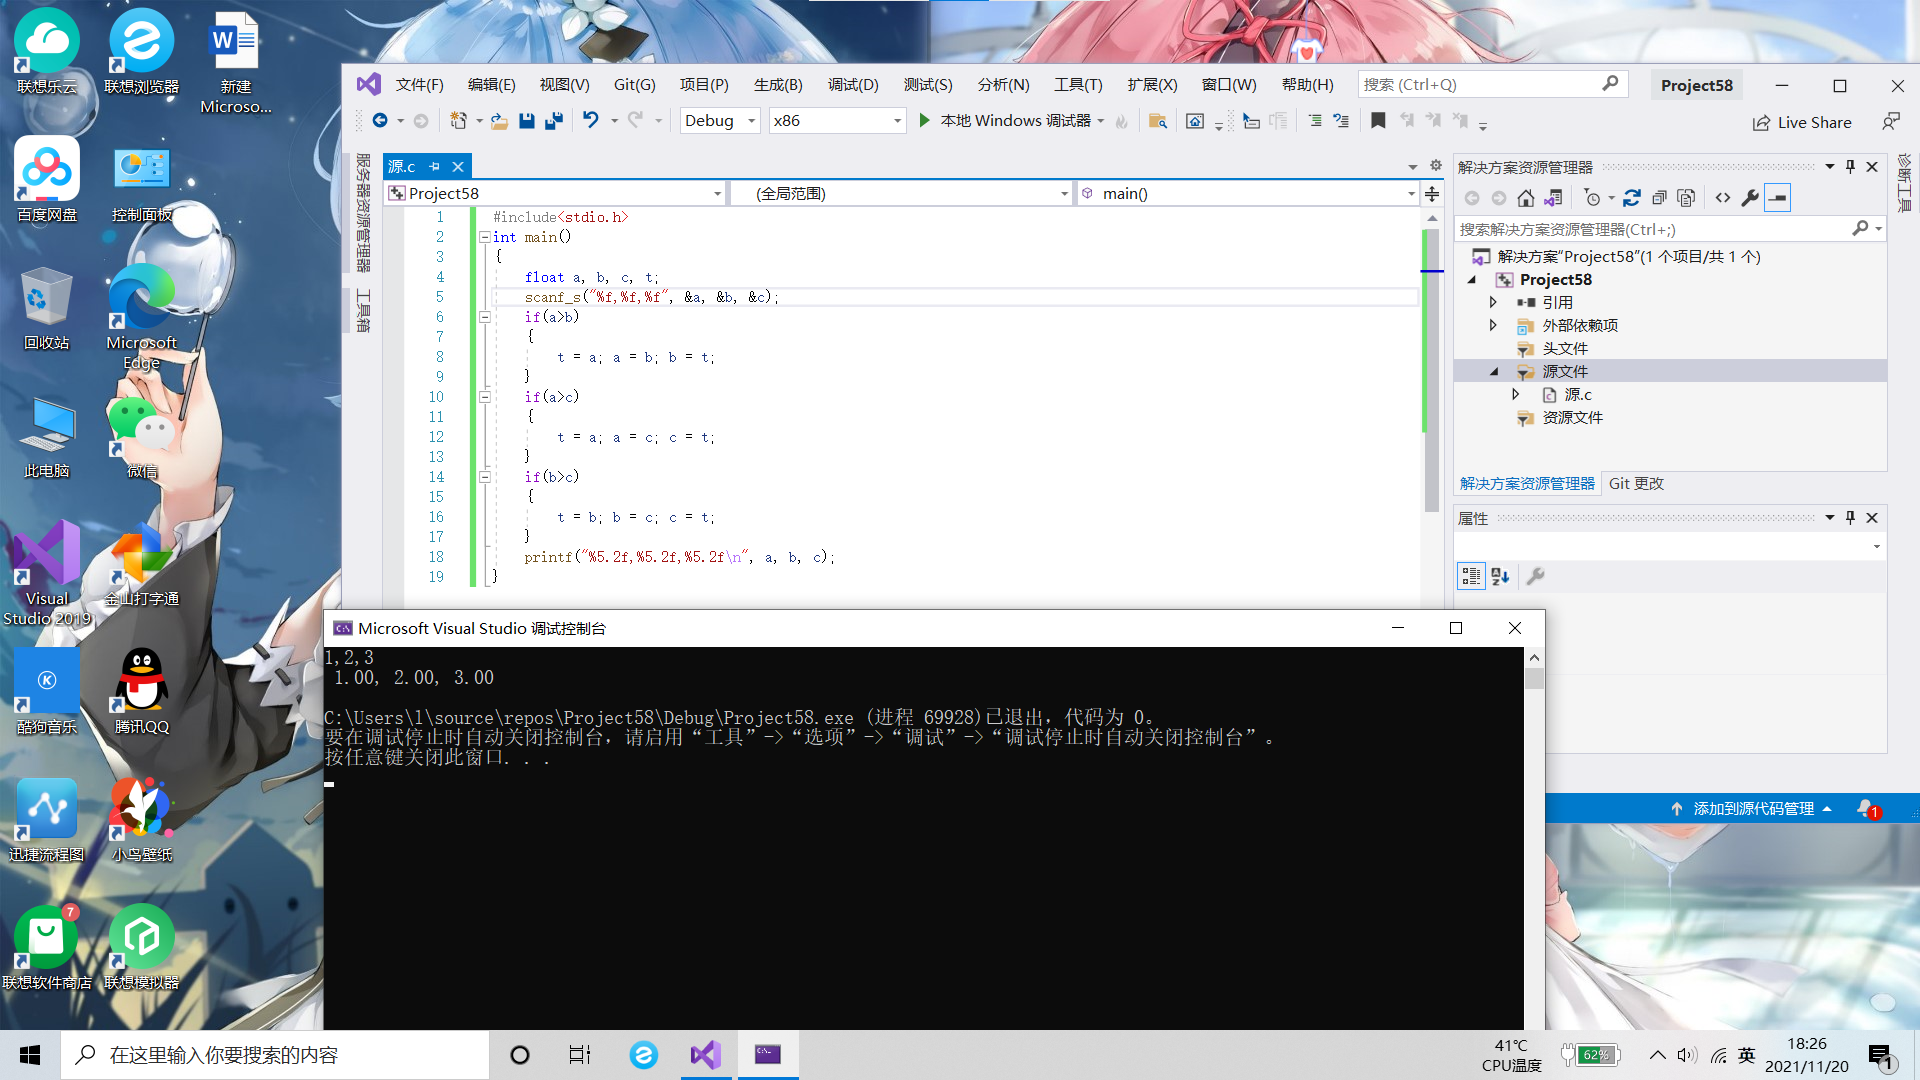Viewport: 1920px width, 1080px height.
Task: Click the Solution Explorer Home icon
Action: (1525, 198)
